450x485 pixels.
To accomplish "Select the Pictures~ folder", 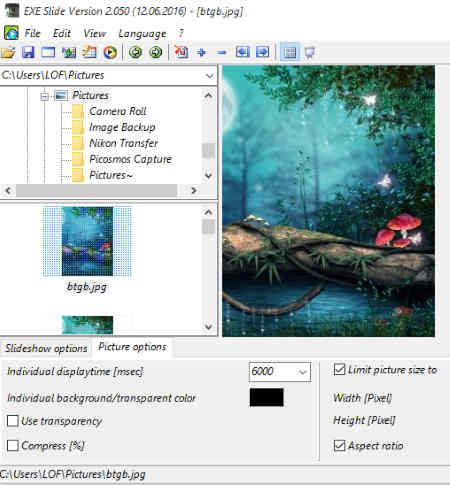I will coord(111,175).
